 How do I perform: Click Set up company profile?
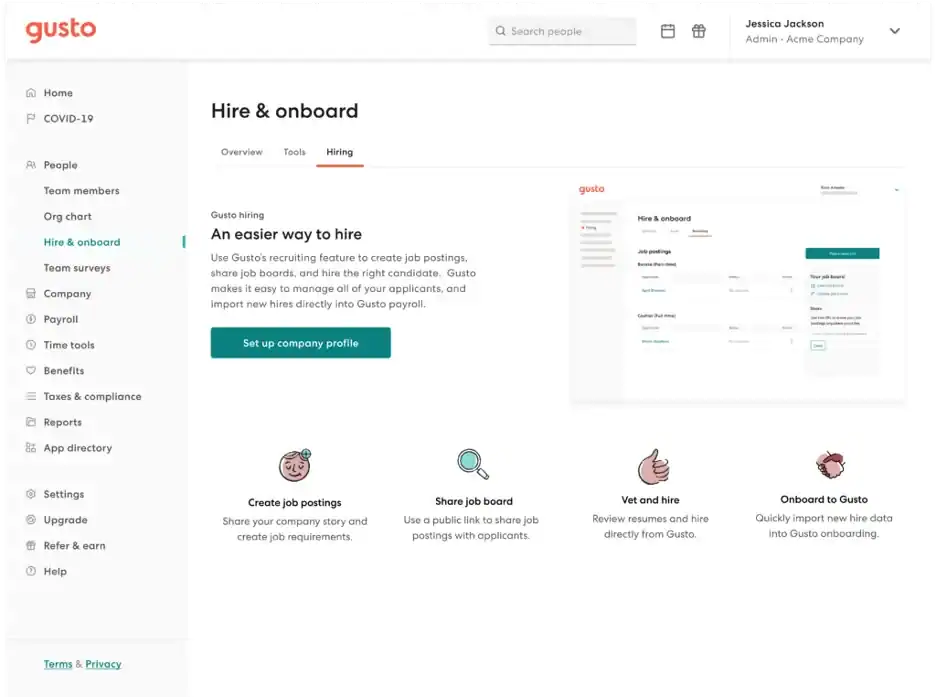(300, 343)
